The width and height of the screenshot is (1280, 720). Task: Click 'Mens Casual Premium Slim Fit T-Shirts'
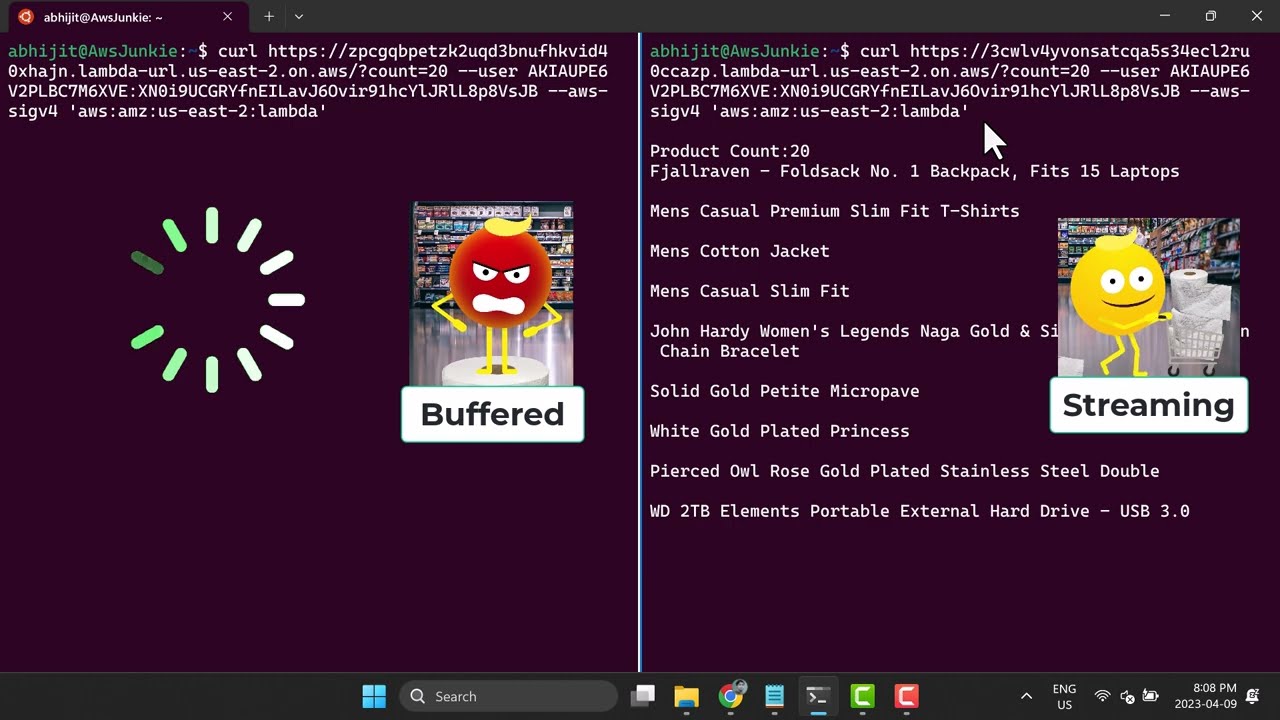click(x=835, y=211)
